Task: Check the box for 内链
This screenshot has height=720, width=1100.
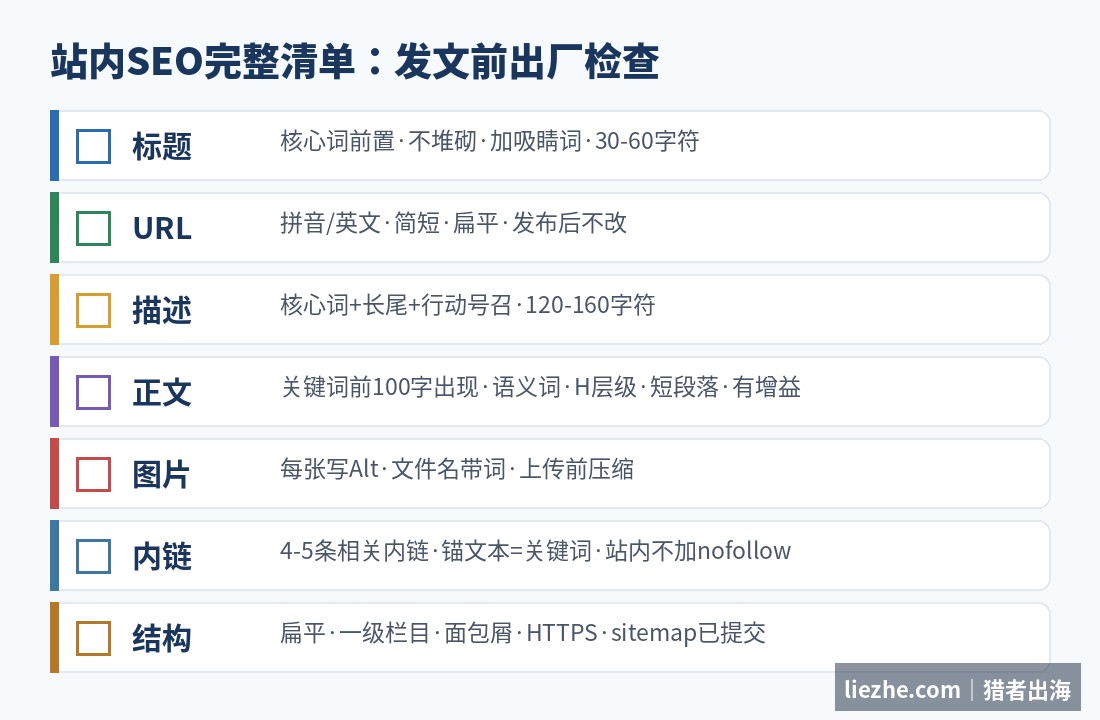Action: (x=93, y=556)
